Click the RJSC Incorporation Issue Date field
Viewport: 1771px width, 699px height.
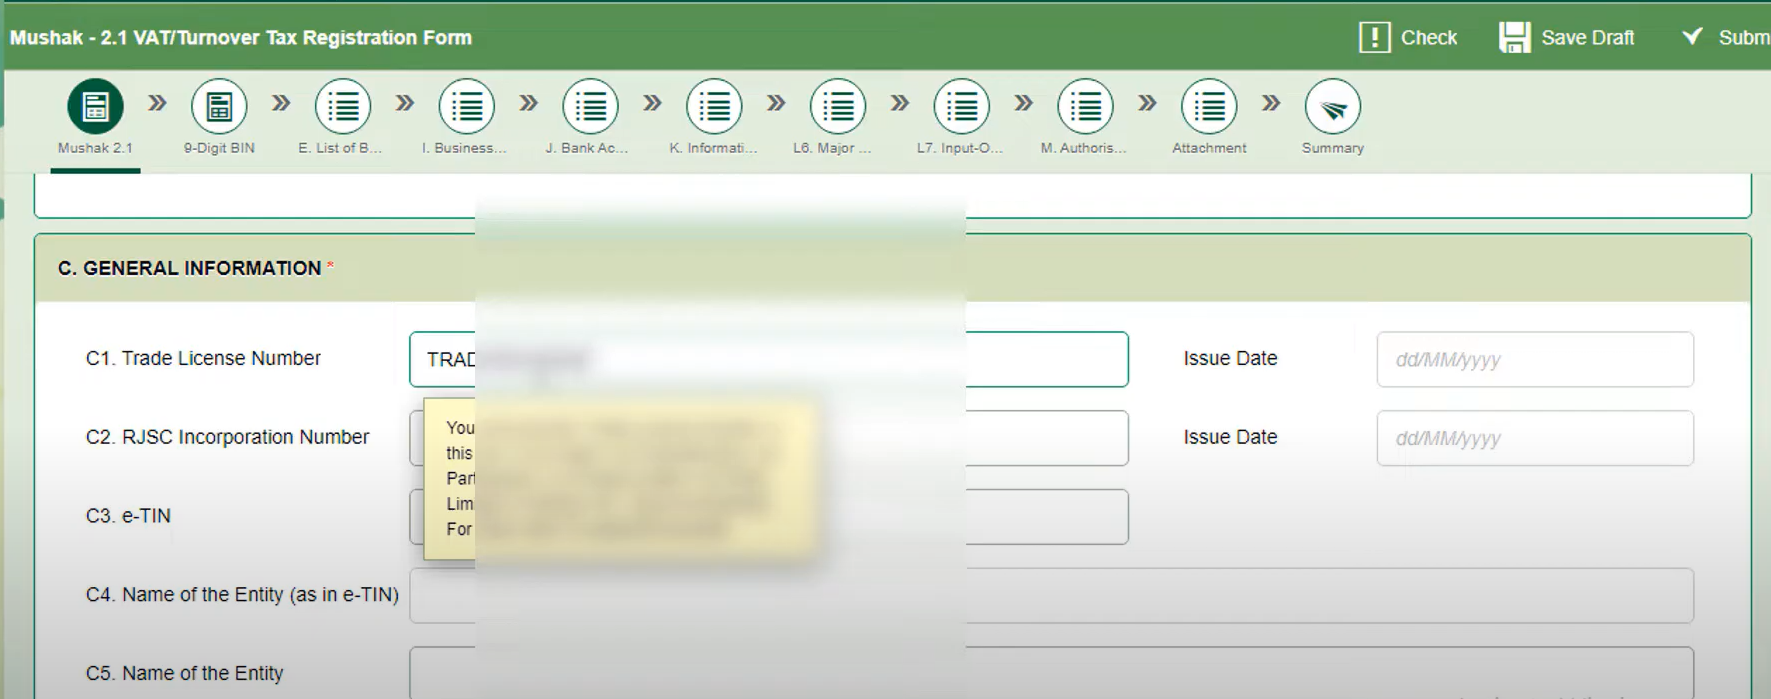pos(1534,438)
